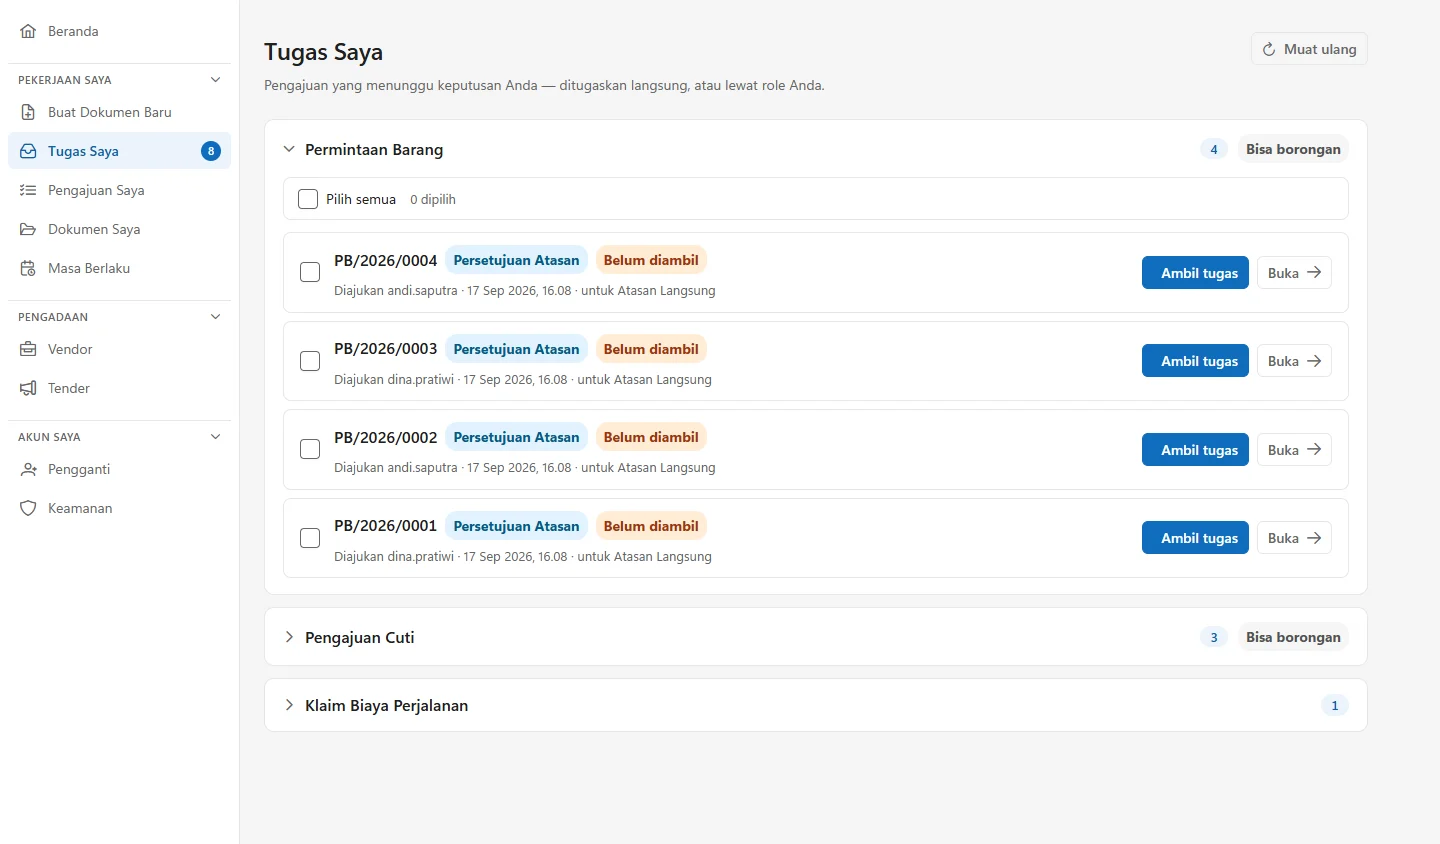1440x844 pixels.
Task: Mark the checkbox for PB/2026/0002
Action: click(310, 449)
